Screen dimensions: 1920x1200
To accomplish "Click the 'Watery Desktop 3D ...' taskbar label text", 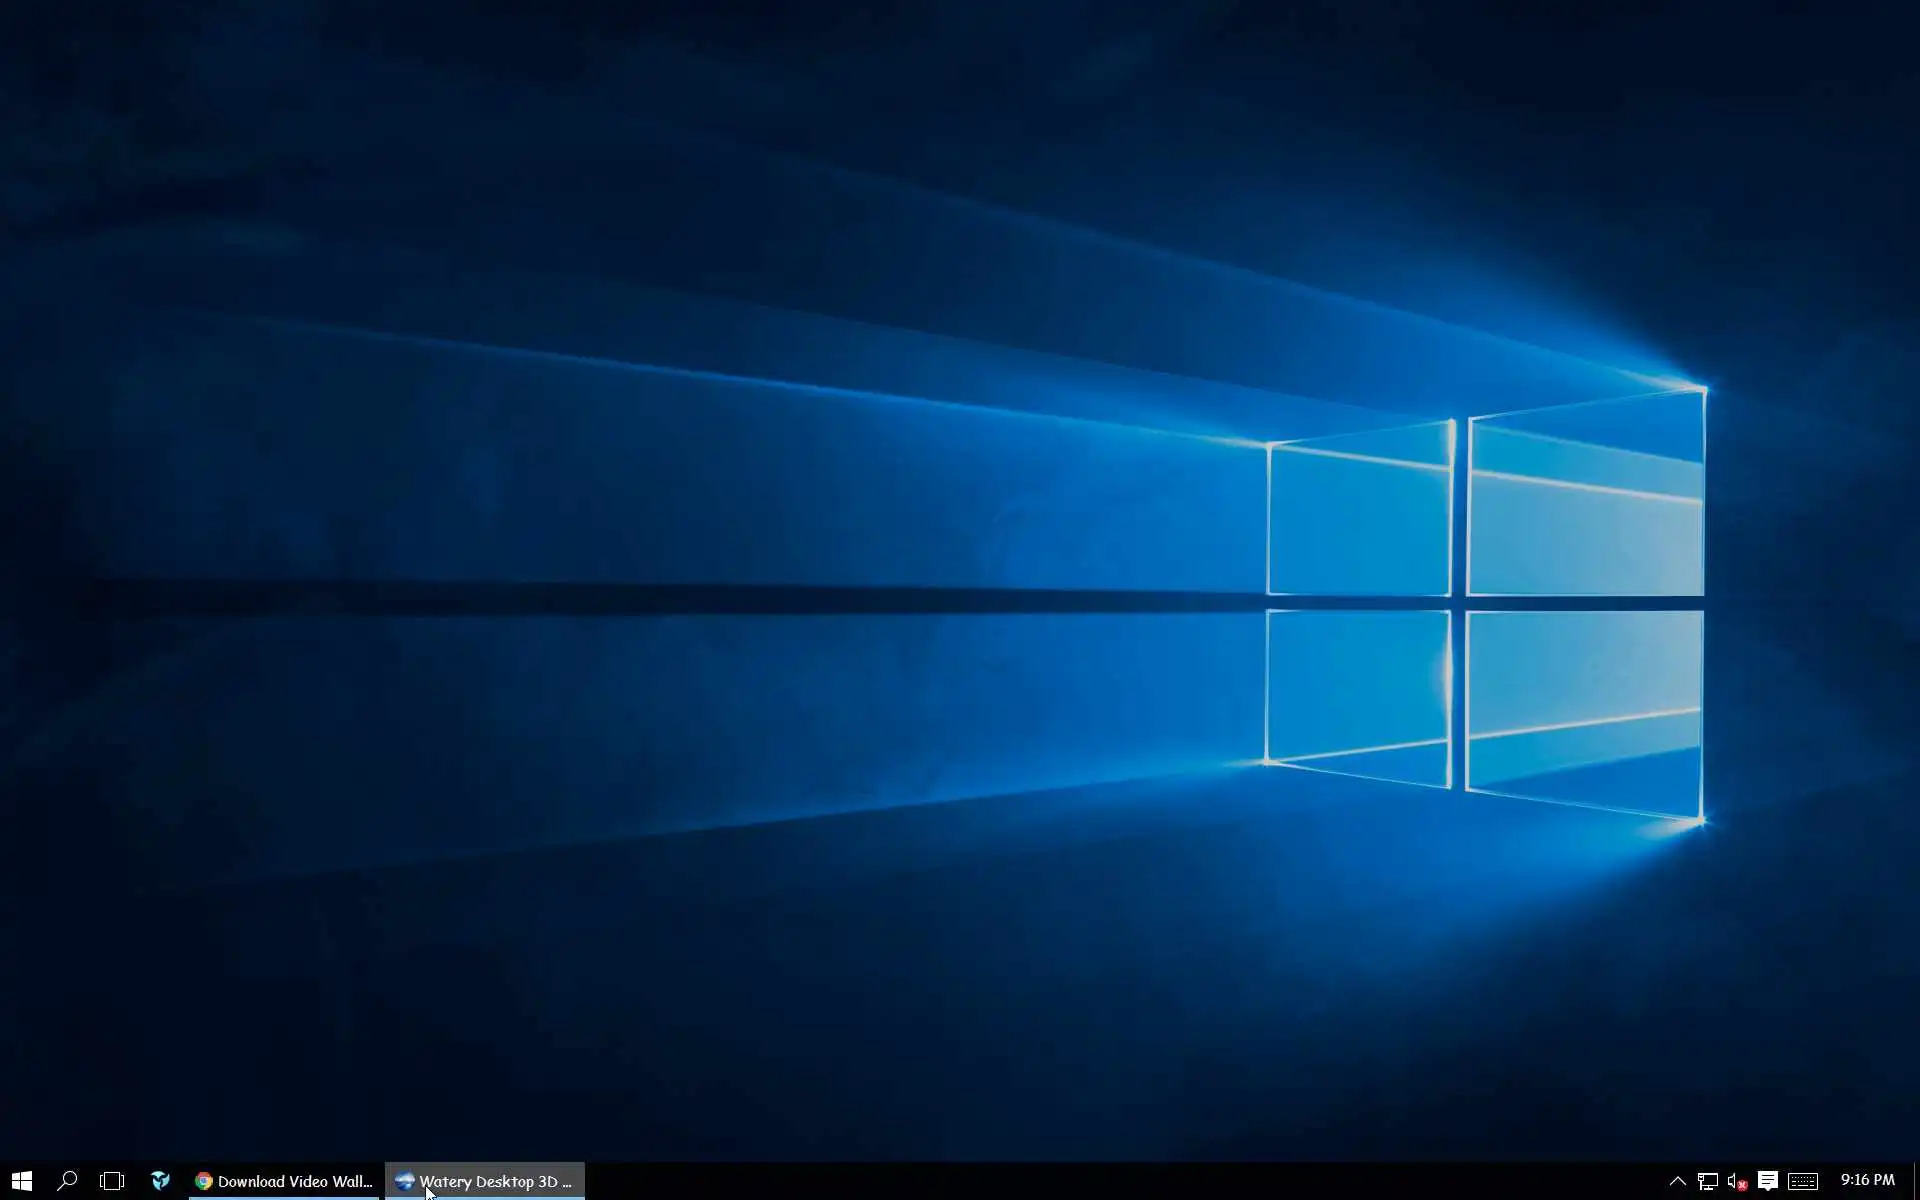I will click(496, 1181).
